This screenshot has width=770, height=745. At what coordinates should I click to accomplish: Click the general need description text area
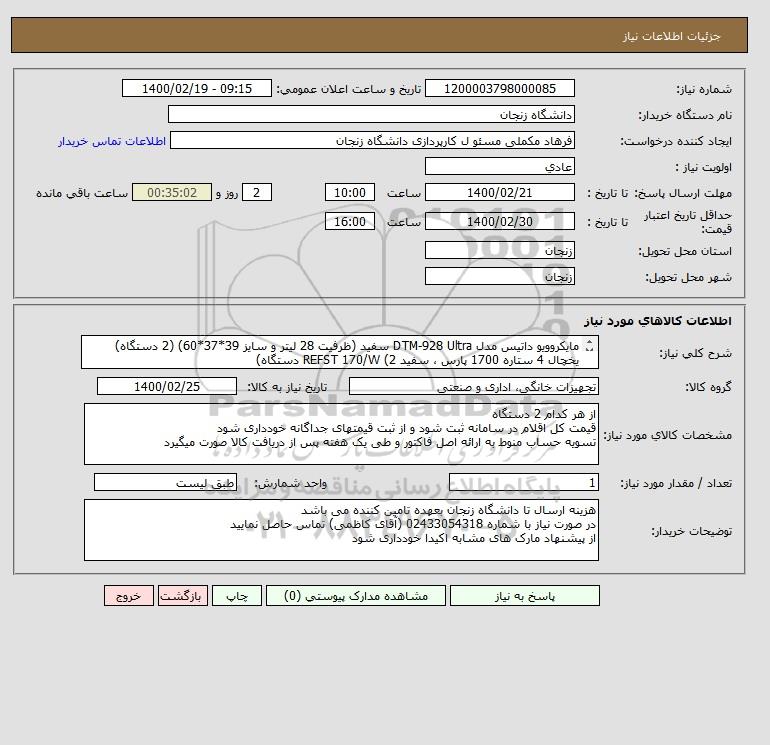[340, 352]
